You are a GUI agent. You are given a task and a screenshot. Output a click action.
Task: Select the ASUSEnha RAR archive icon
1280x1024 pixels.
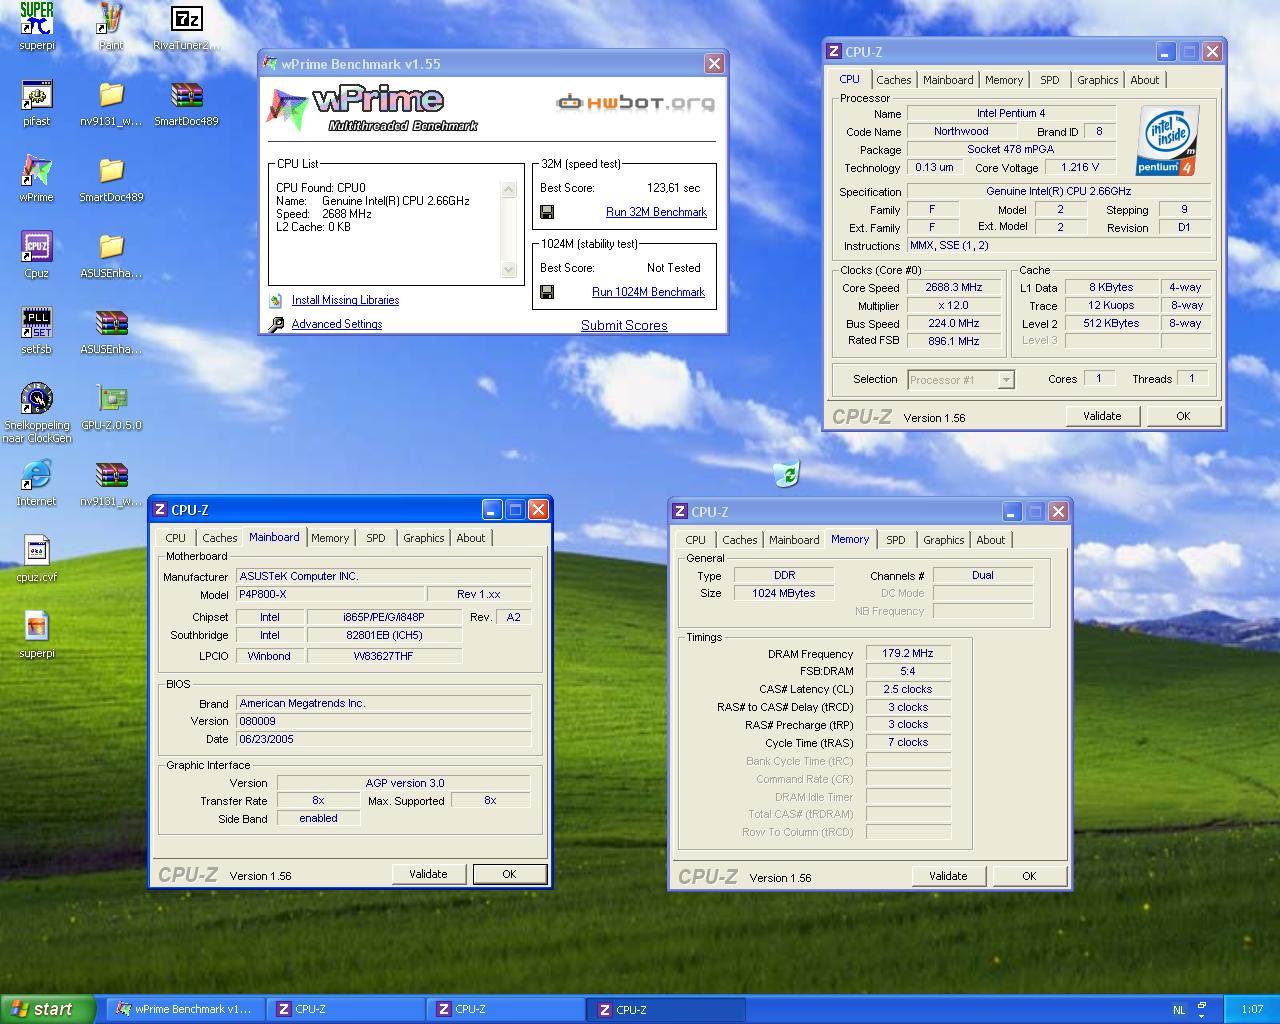pos(111,323)
